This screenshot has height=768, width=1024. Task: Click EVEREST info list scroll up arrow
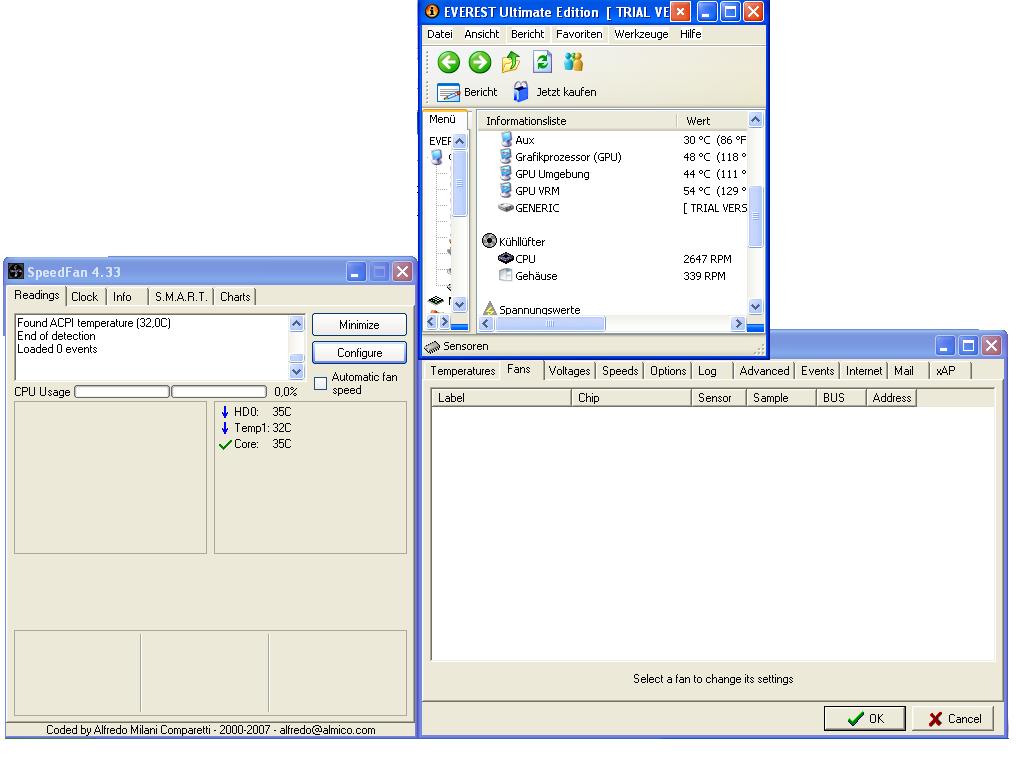point(756,120)
